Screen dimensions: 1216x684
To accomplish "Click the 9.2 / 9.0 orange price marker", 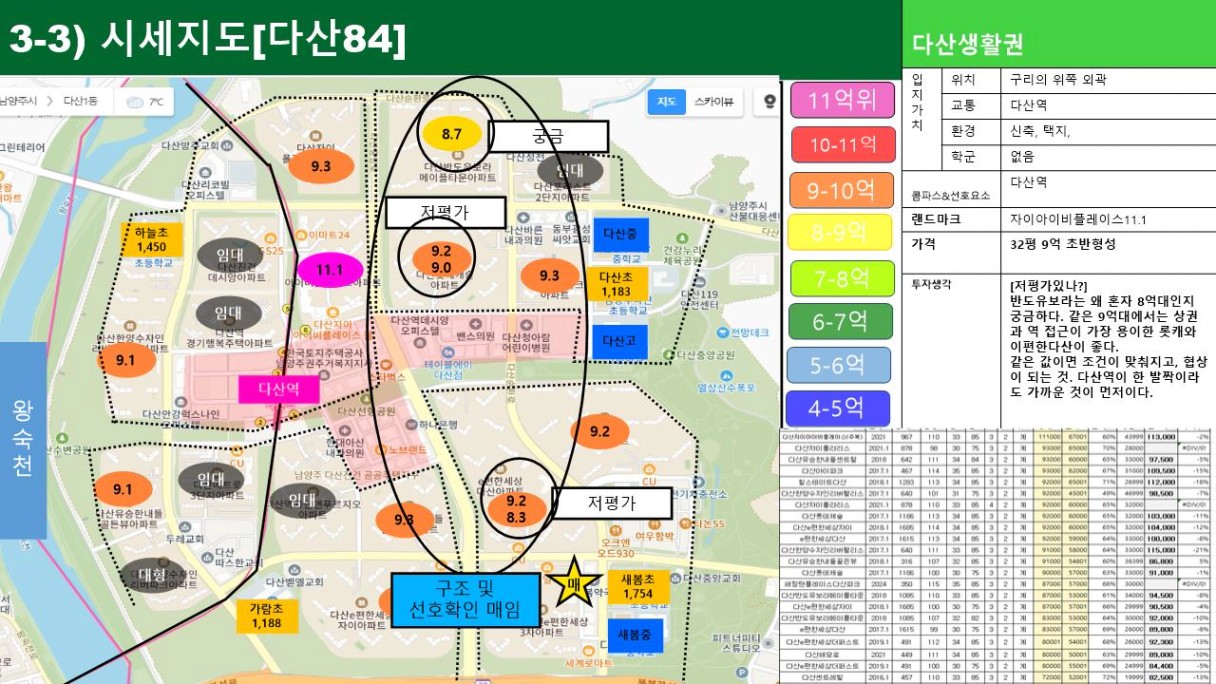I will tap(441, 259).
